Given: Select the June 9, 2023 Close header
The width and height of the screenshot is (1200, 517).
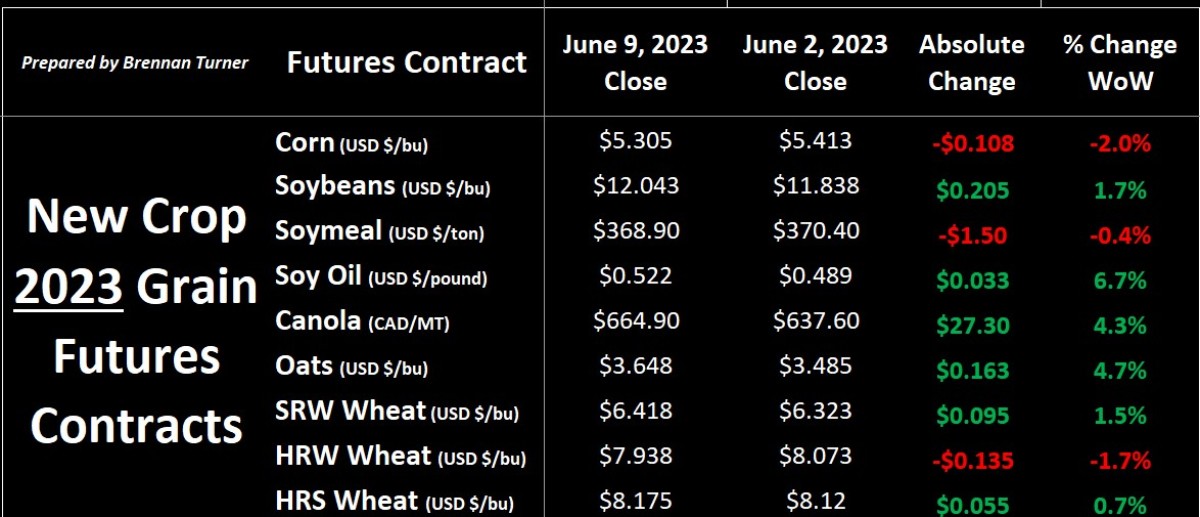Looking at the screenshot, I should (635, 62).
